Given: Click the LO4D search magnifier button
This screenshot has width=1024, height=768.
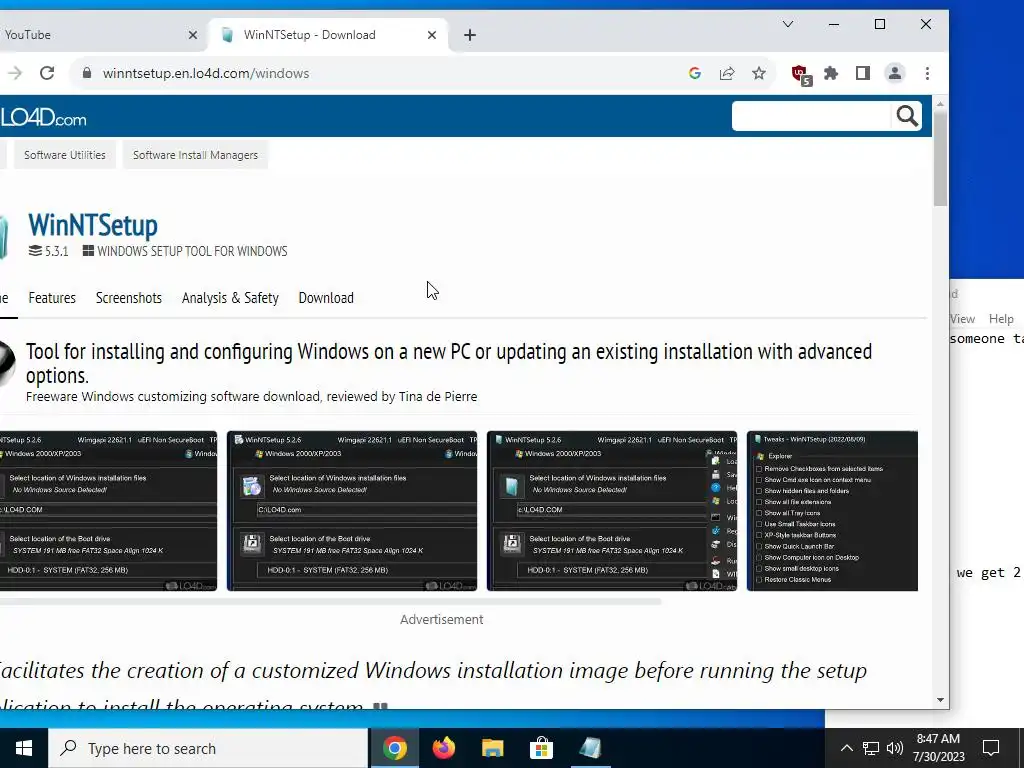Looking at the screenshot, I should (907, 116).
